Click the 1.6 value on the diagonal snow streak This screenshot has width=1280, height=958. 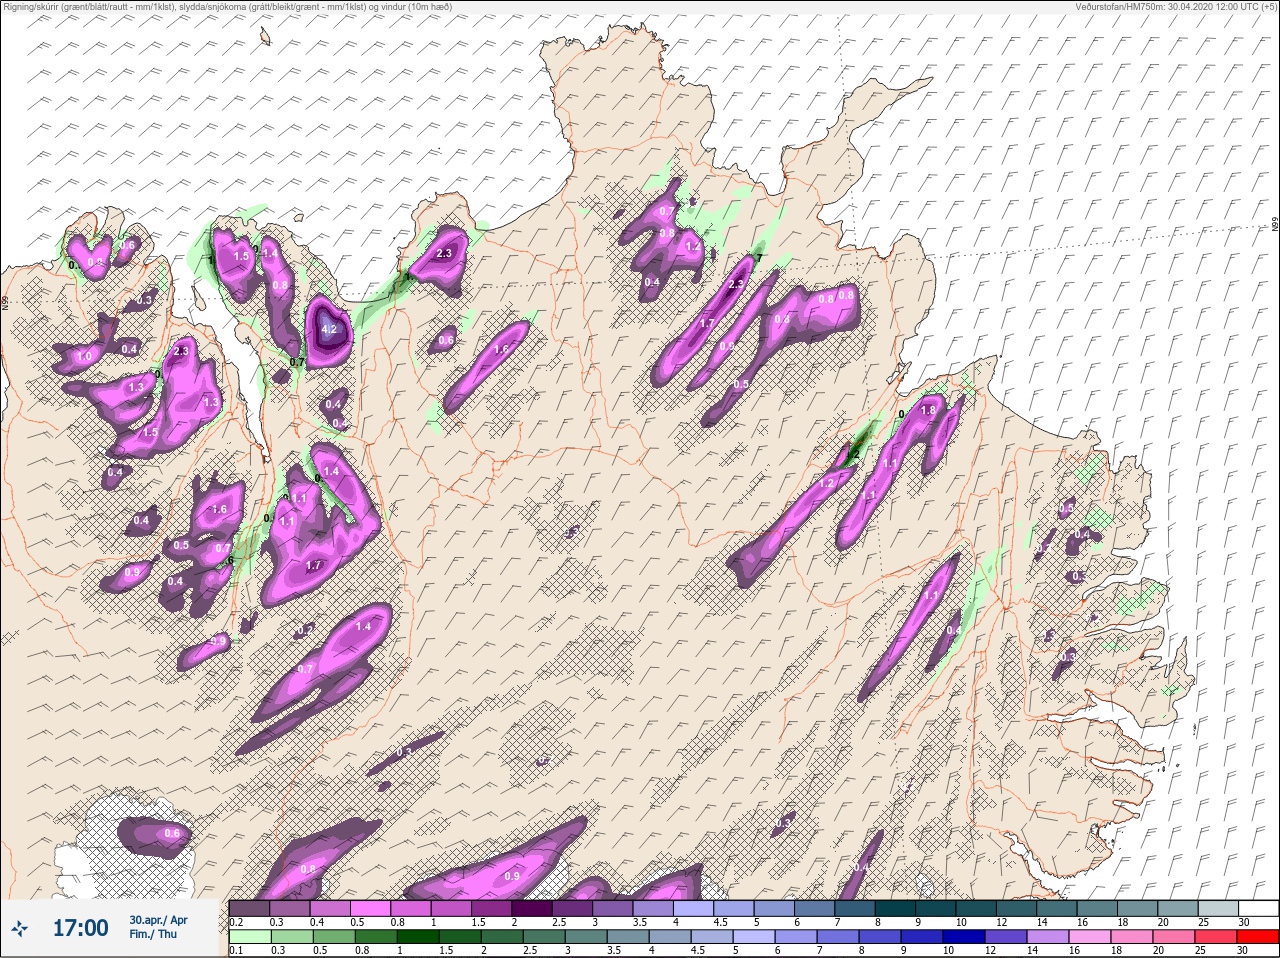(501, 349)
